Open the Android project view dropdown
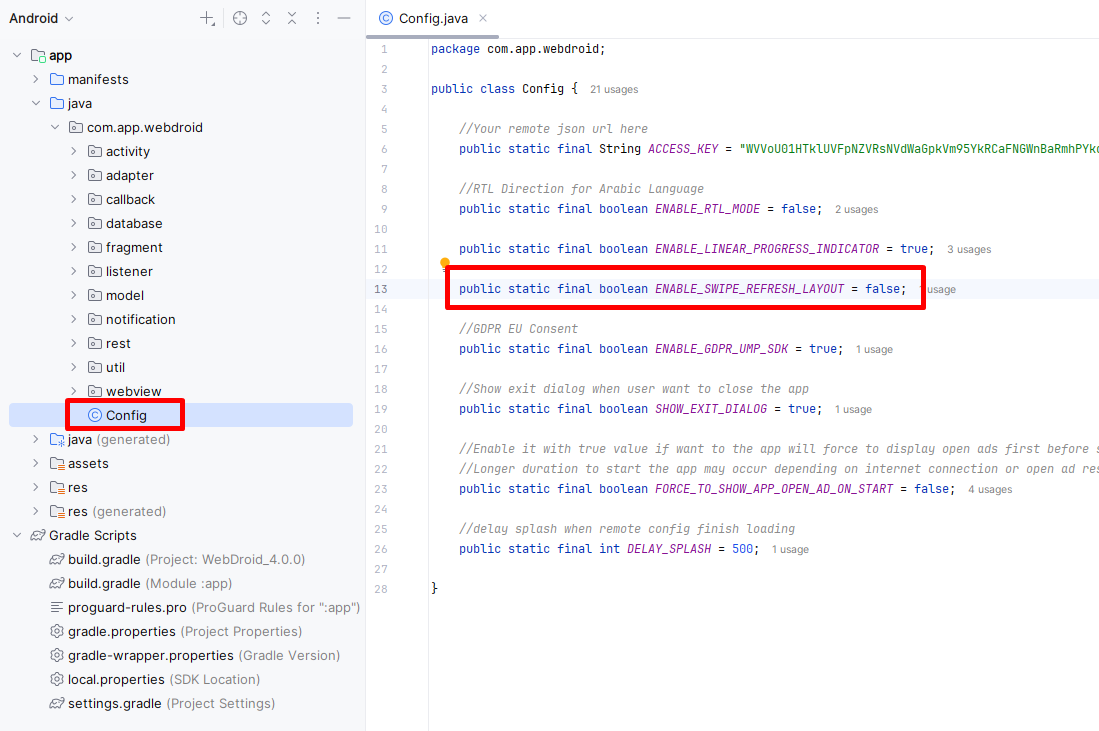 point(41,19)
